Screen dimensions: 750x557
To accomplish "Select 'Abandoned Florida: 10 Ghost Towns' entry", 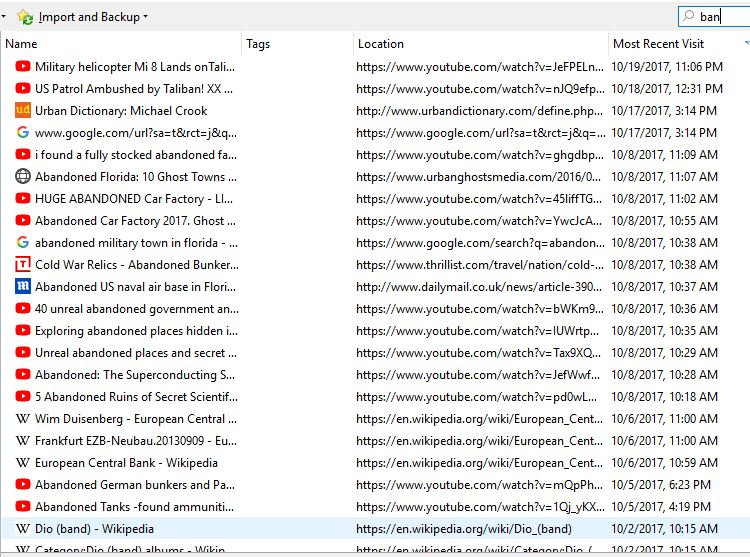I will 136,177.
